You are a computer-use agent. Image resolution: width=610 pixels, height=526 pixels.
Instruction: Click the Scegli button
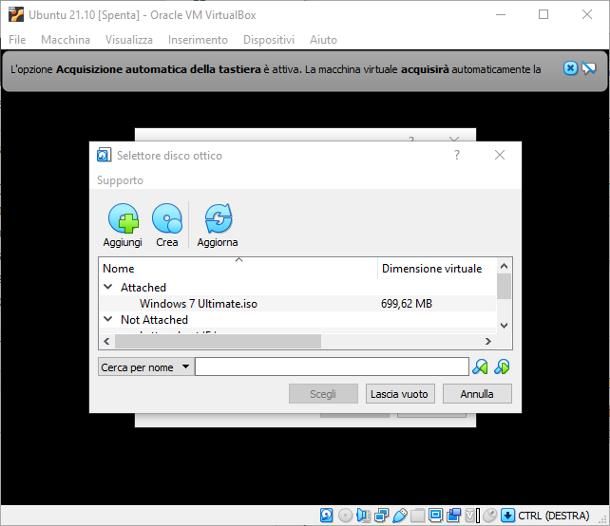point(323,394)
